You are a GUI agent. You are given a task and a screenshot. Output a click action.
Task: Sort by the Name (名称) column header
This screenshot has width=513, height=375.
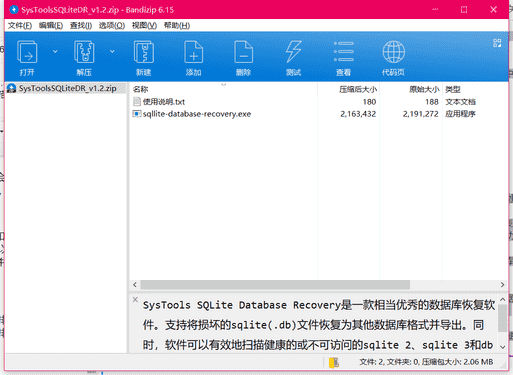140,89
